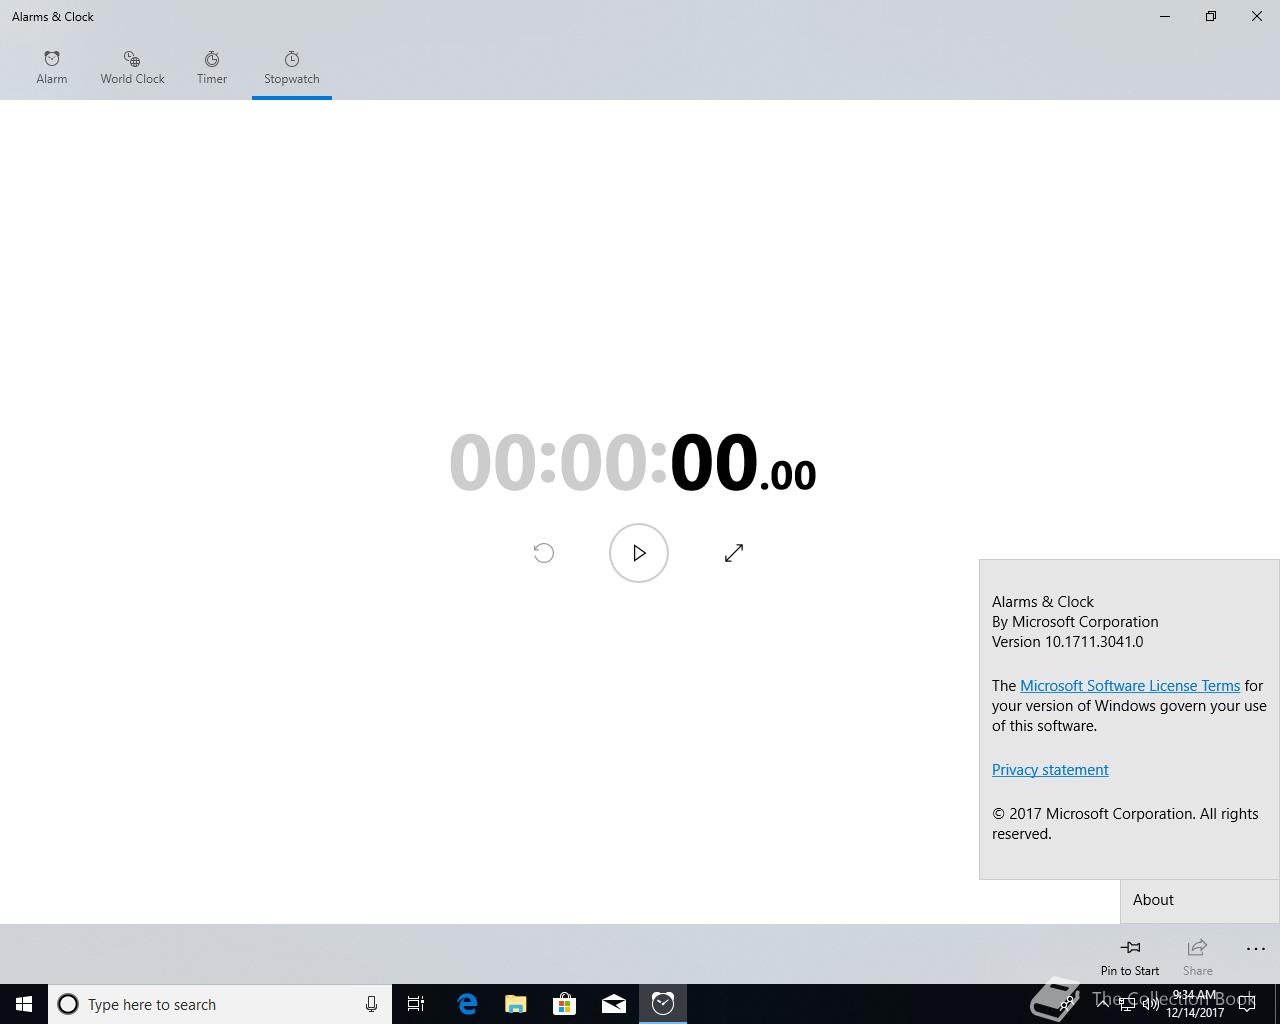The height and width of the screenshot is (1024, 1280).
Task: Open Microsoft Software License Terms link
Action: (1130, 686)
